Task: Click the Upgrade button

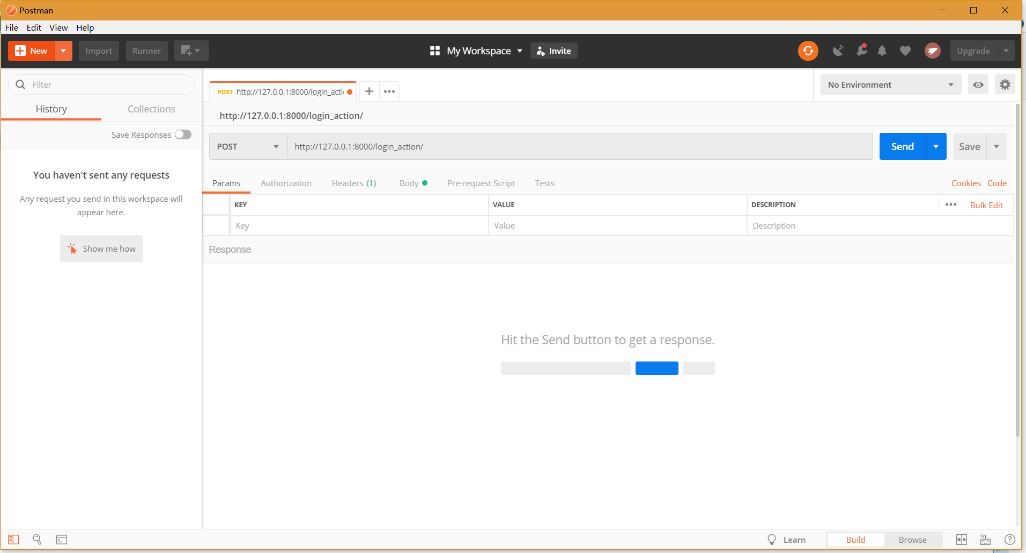Action: 974,50
